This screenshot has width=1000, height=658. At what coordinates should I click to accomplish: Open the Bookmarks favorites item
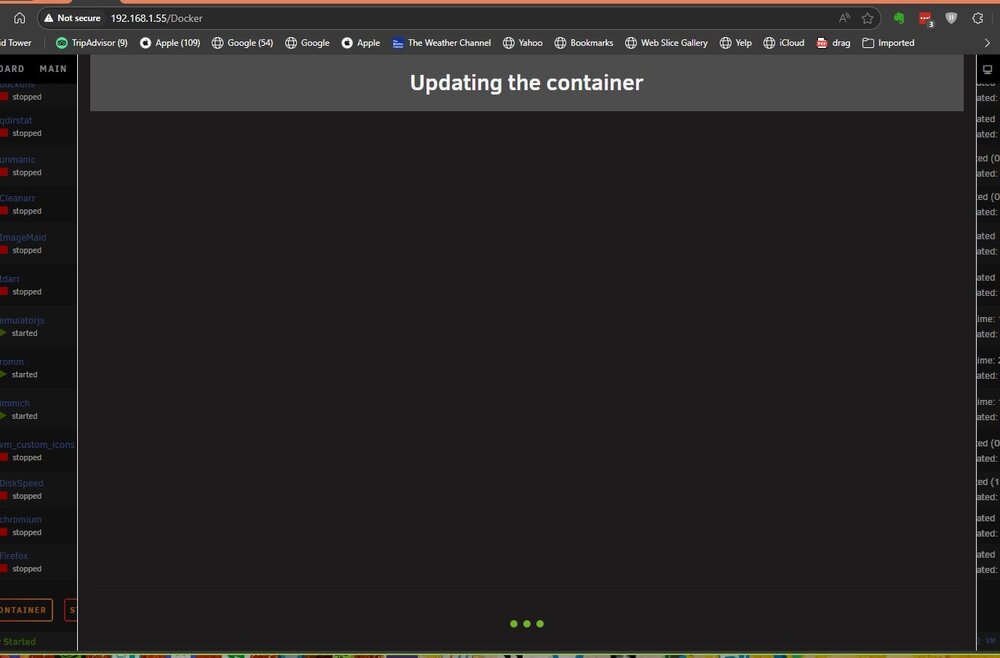point(584,43)
